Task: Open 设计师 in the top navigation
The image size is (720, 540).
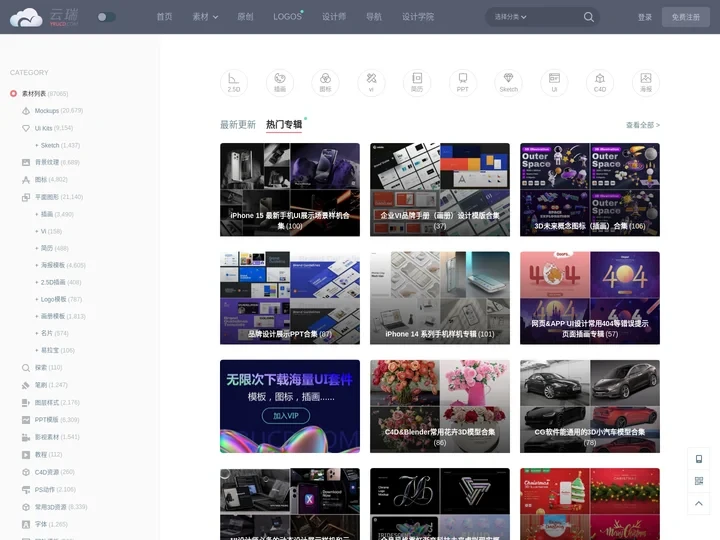Action: (334, 17)
